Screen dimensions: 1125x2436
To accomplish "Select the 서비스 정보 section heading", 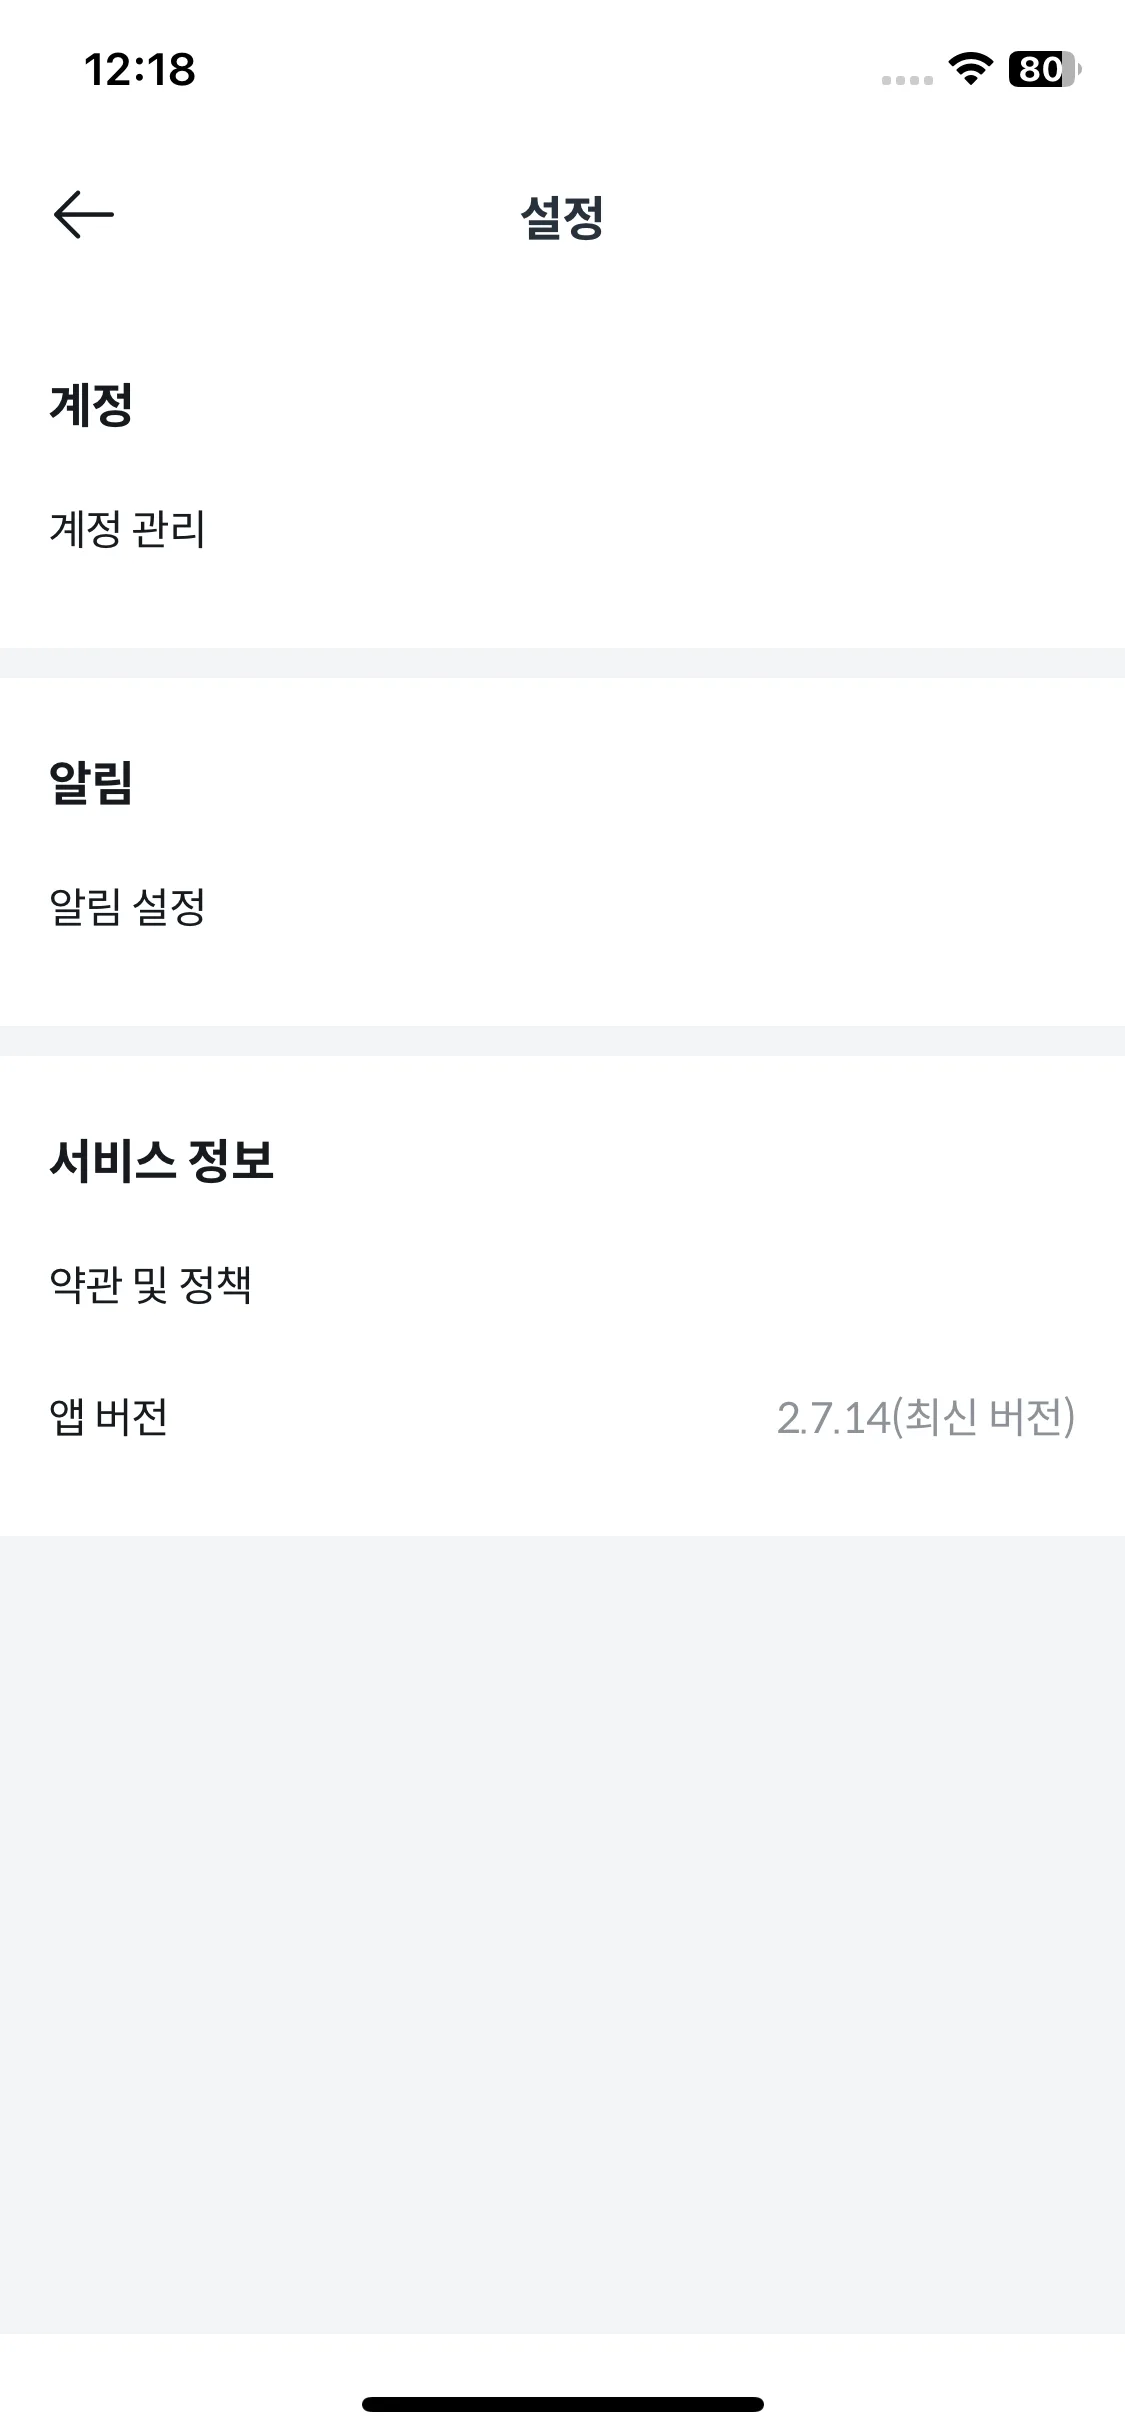I will (161, 1161).
